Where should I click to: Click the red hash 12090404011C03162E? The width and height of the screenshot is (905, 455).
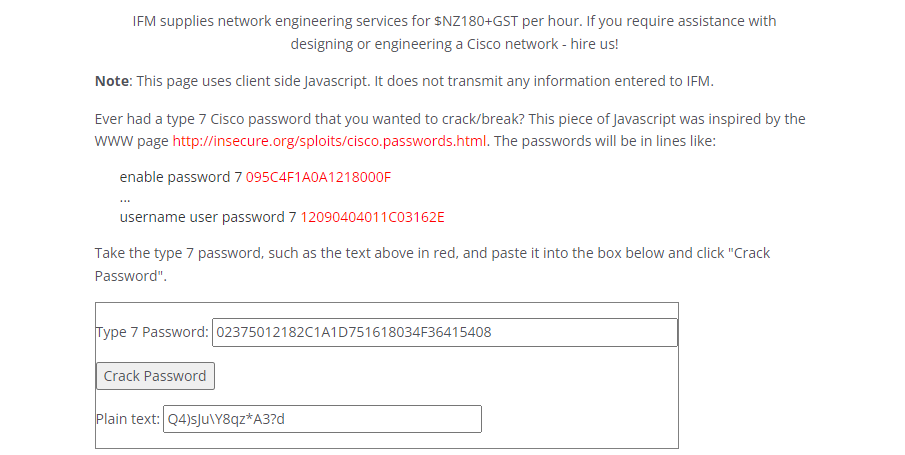(x=372, y=216)
